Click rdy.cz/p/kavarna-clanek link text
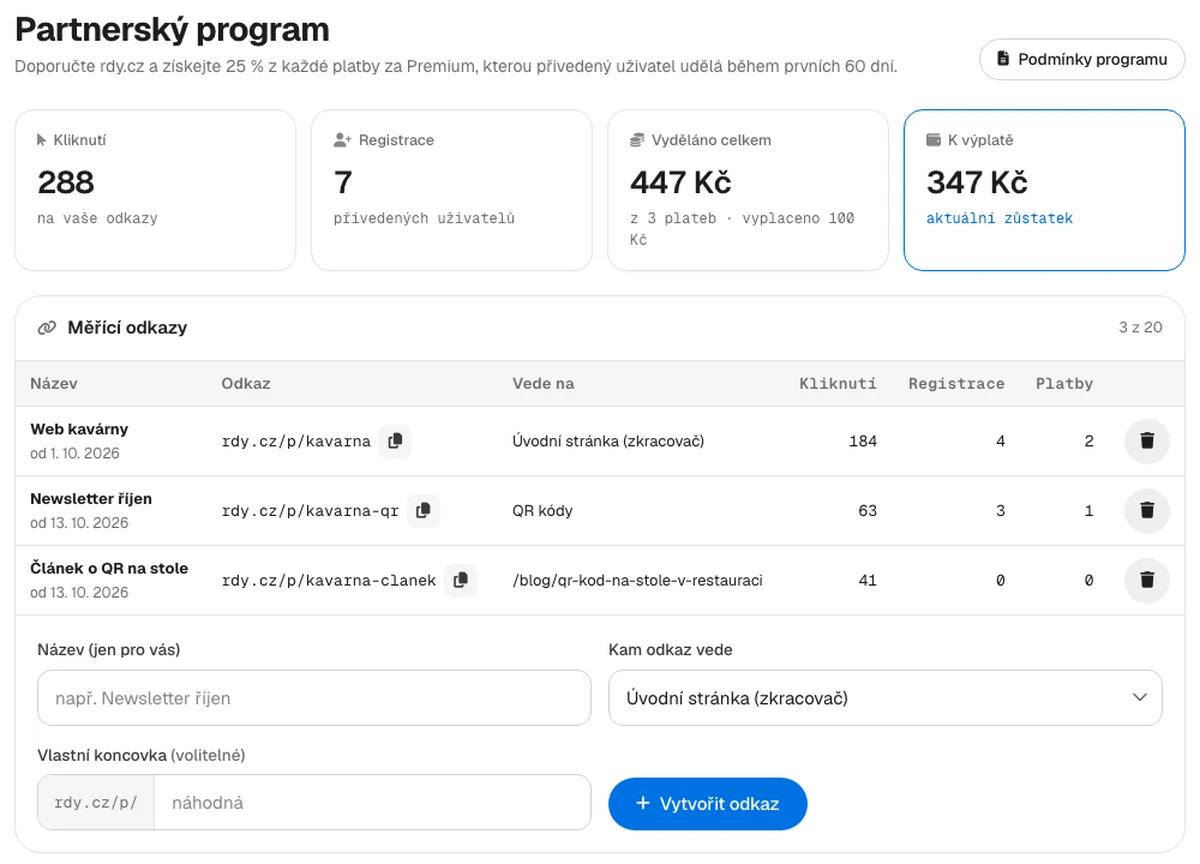Screen dimensions: 1200x864 [329, 580]
